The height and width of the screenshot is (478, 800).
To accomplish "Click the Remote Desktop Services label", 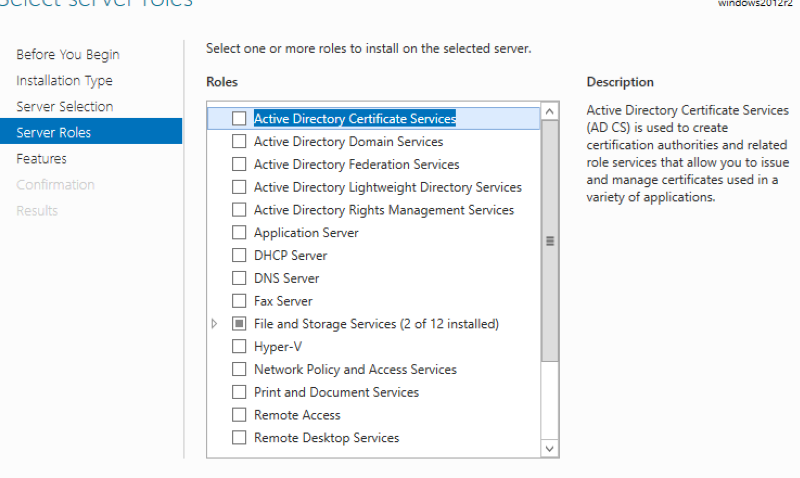I will (327, 438).
